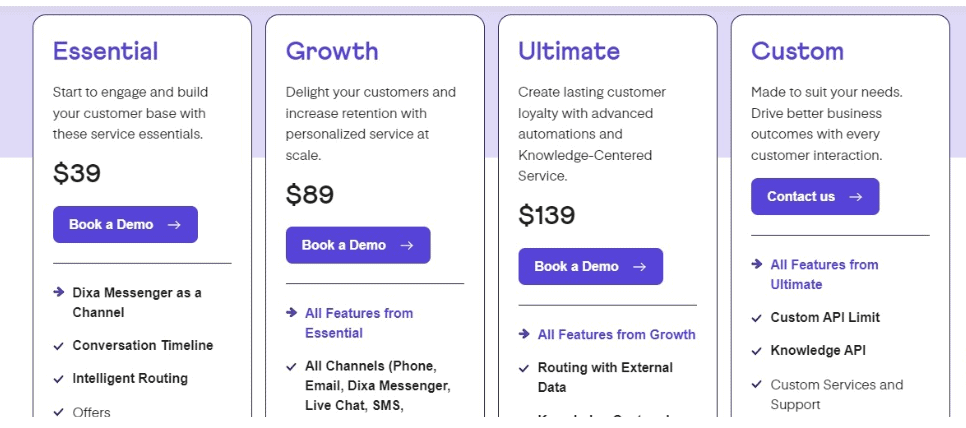Click arrow icon next to All Features from Essential
Screen dimensions: 966x428
coord(291,312)
